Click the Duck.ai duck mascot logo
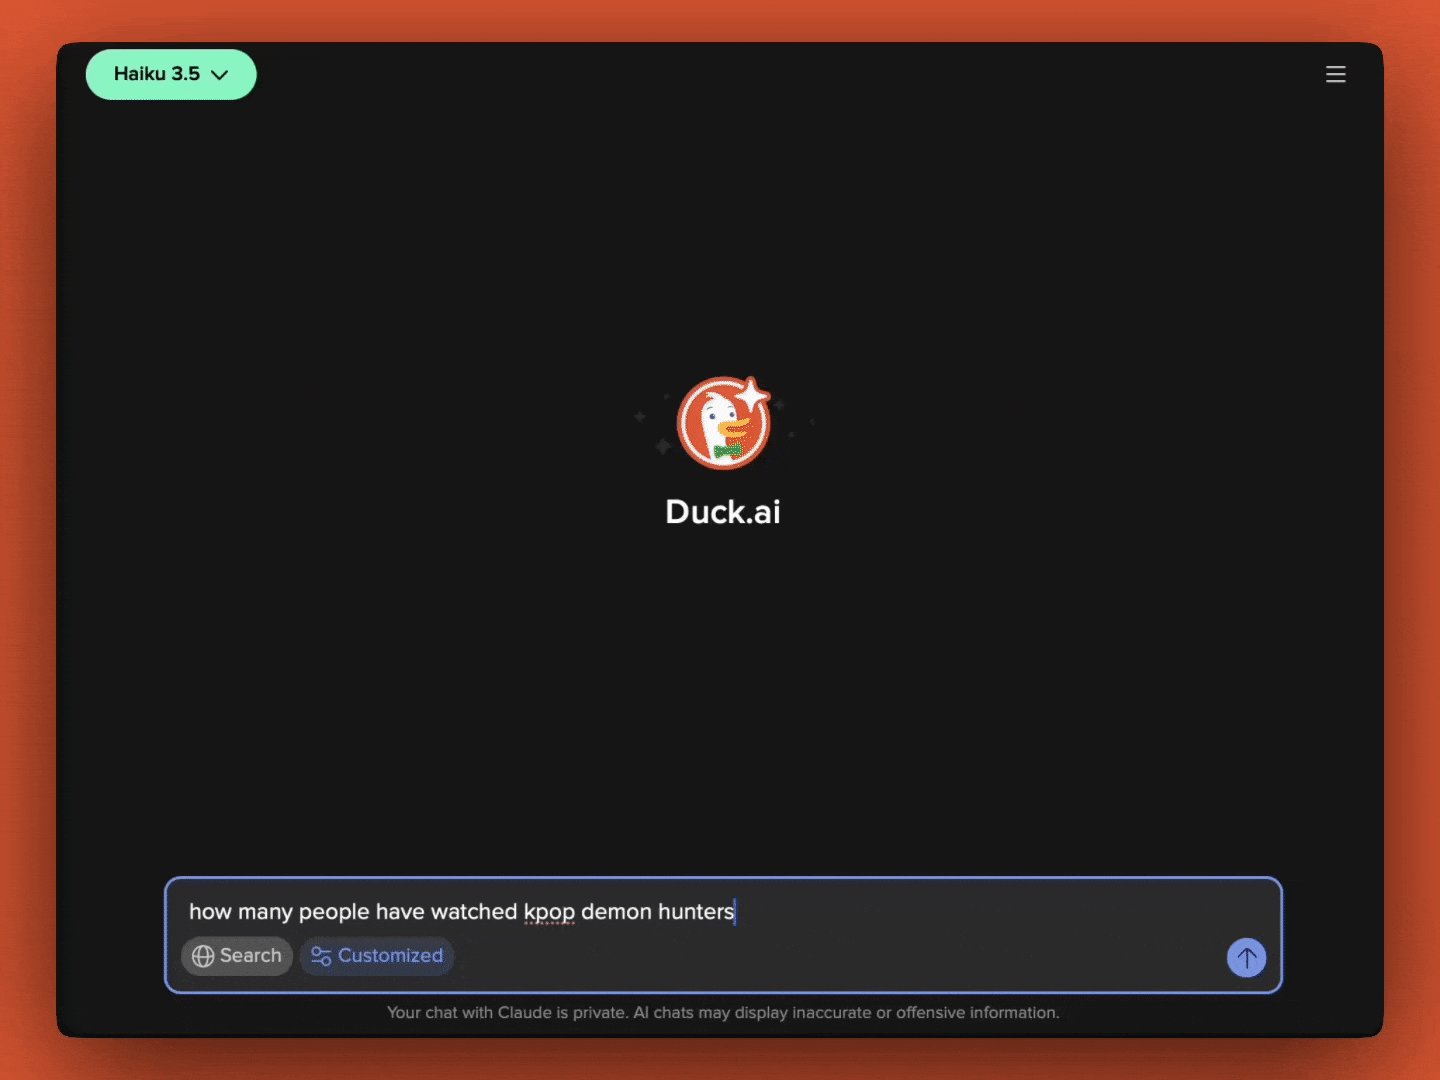 [723, 423]
